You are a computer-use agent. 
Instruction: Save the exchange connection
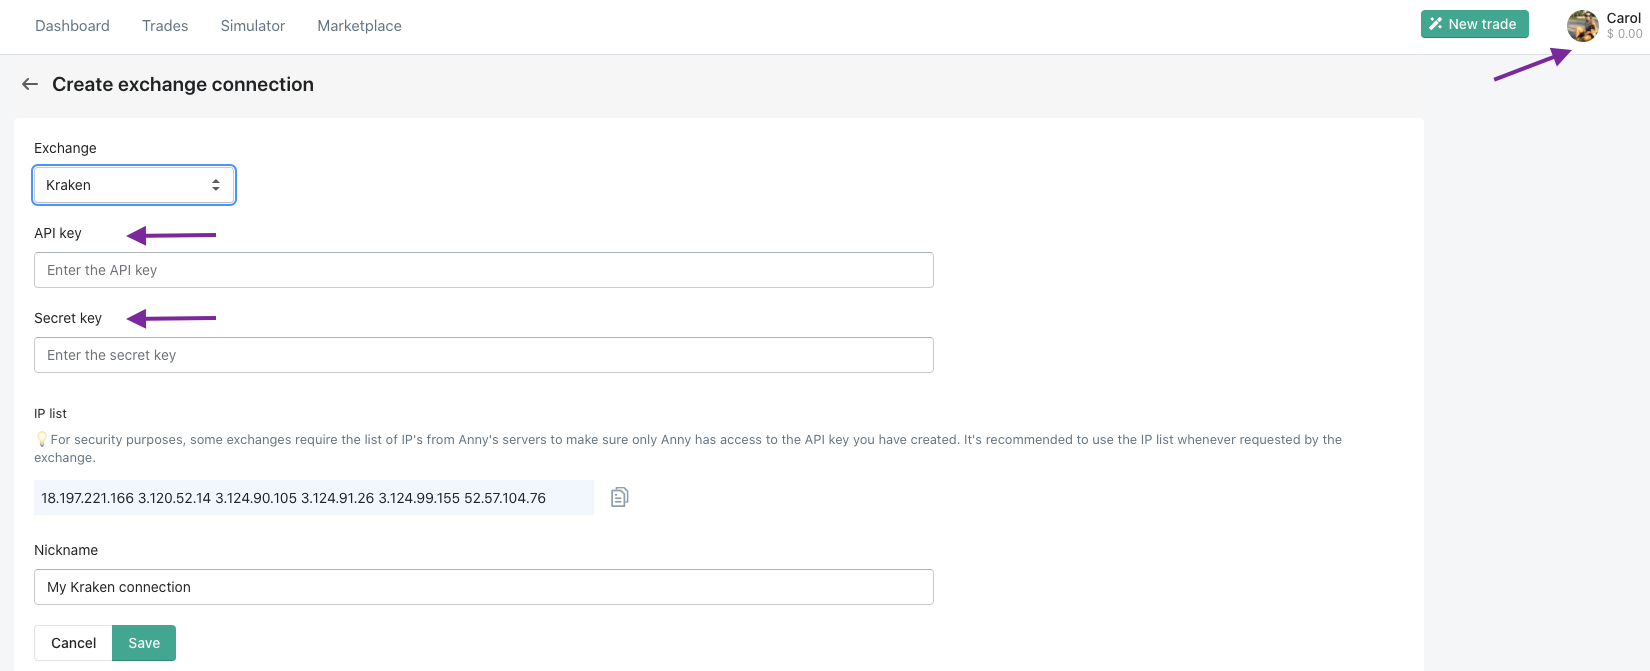pos(144,643)
